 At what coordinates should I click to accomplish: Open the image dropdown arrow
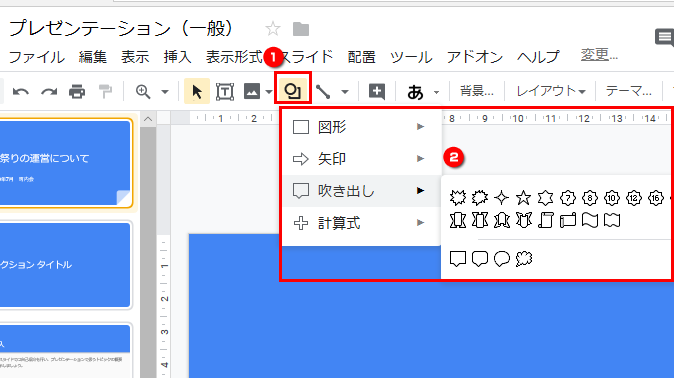tap(269, 92)
